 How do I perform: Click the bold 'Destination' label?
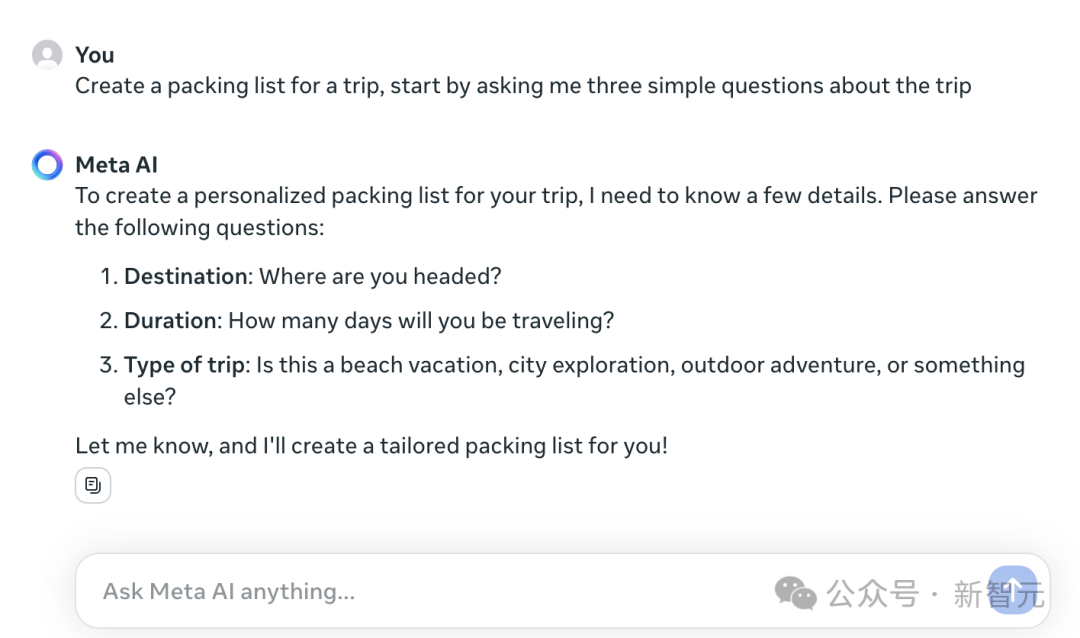coord(185,276)
